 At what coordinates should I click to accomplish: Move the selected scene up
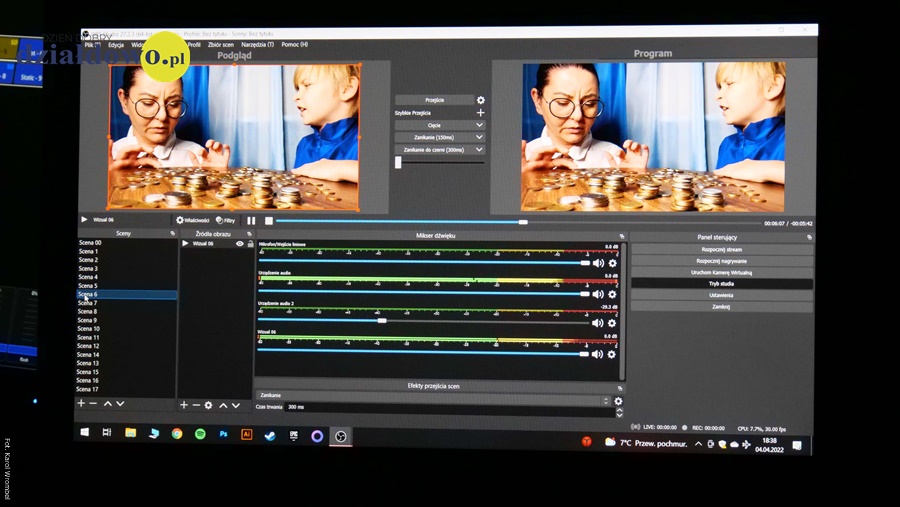107,404
